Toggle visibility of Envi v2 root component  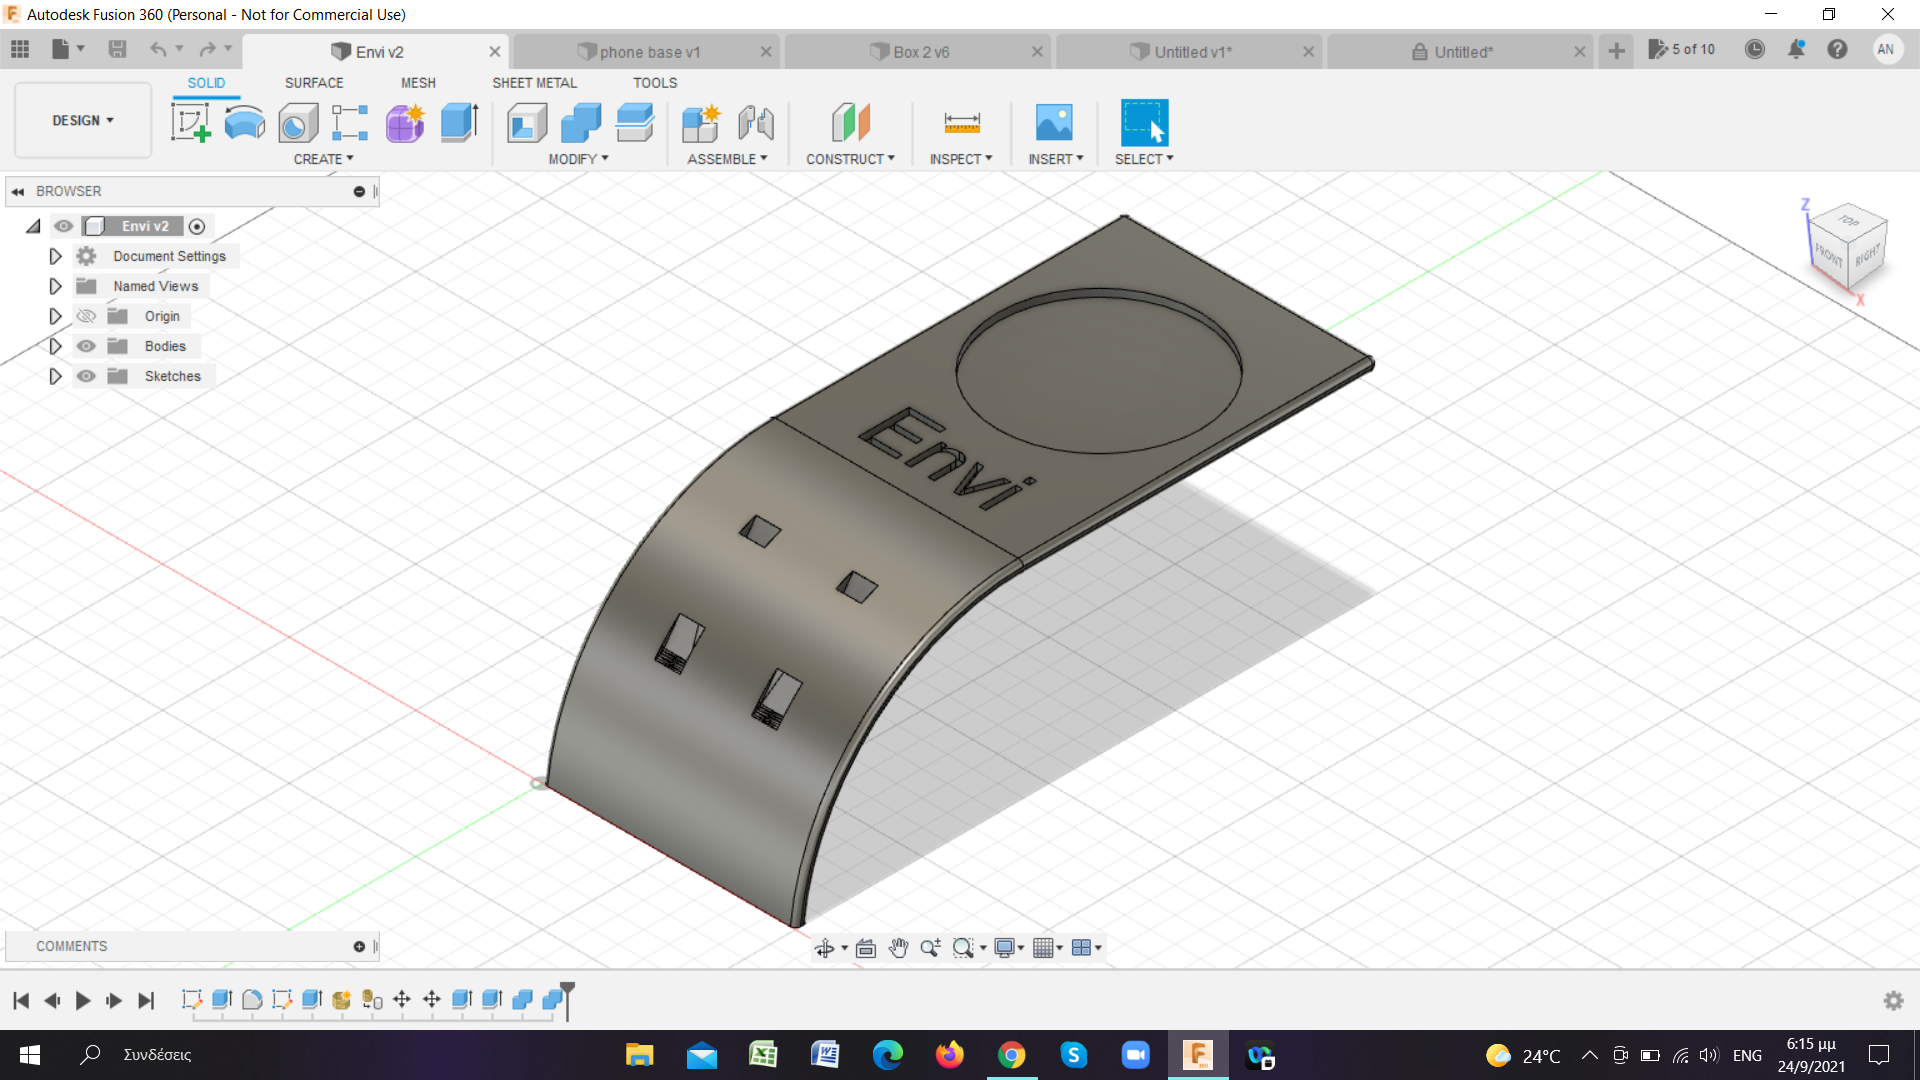(x=64, y=226)
